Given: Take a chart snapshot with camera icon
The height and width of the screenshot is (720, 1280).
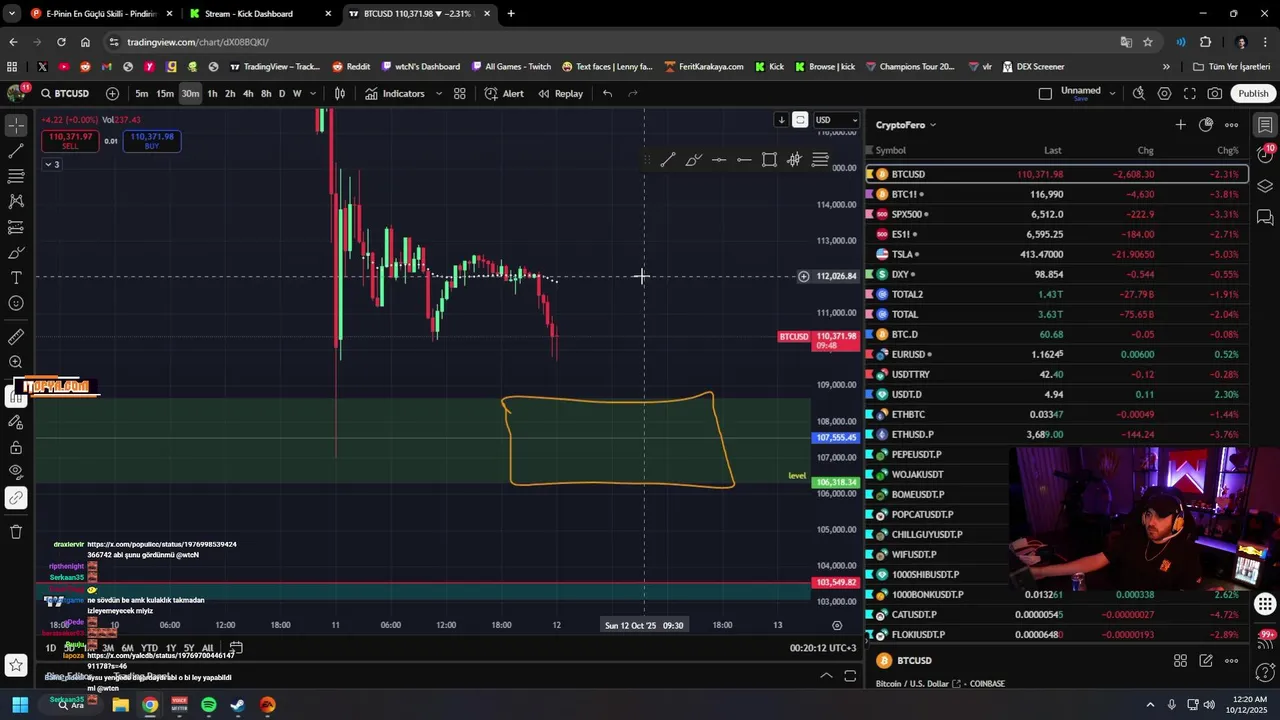Looking at the screenshot, I should click(x=1215, y=93).
